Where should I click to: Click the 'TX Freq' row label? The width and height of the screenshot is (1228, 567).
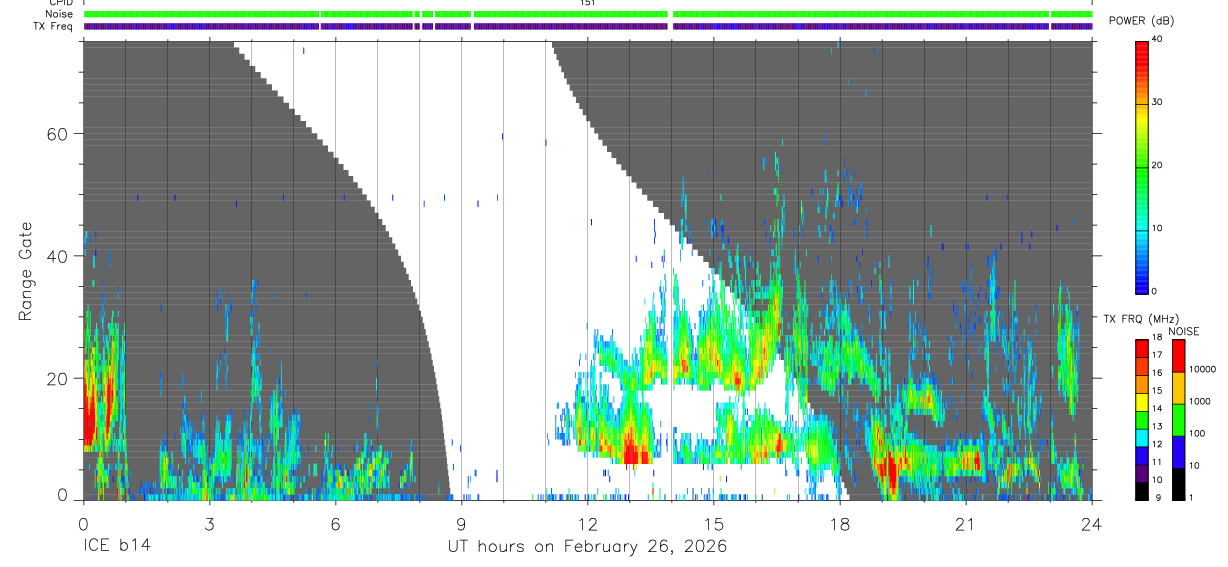54,26
